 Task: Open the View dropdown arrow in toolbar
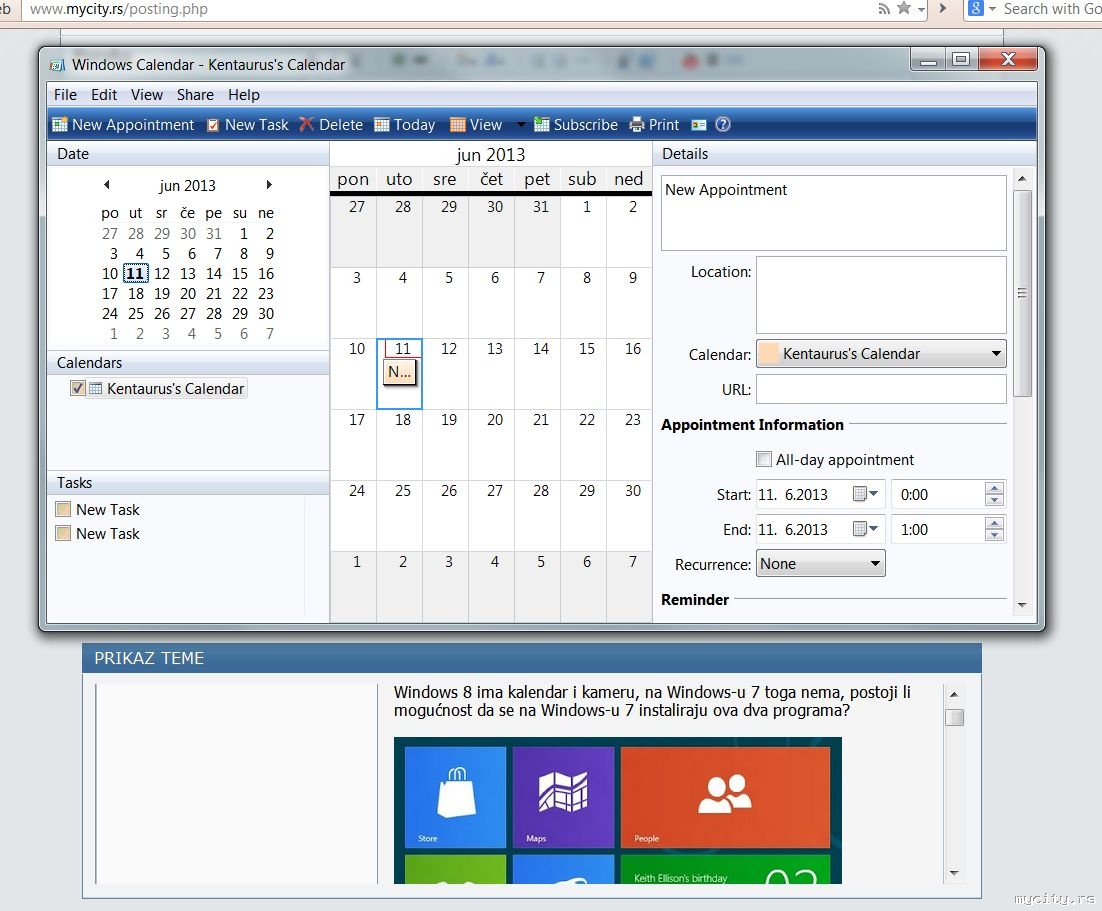point(521,124)
